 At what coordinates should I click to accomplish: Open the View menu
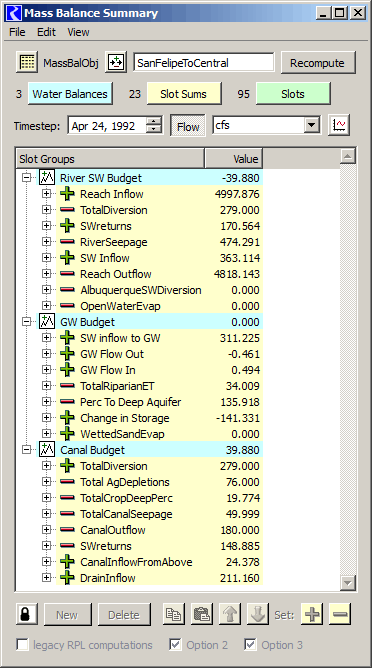[x=78, y=32]
